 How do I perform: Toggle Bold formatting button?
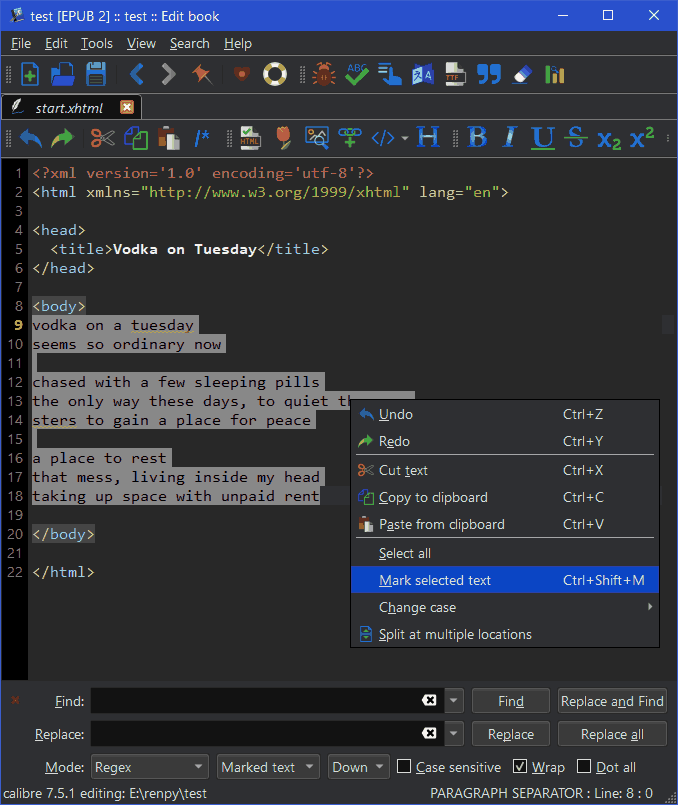click(x=477, y=137)
